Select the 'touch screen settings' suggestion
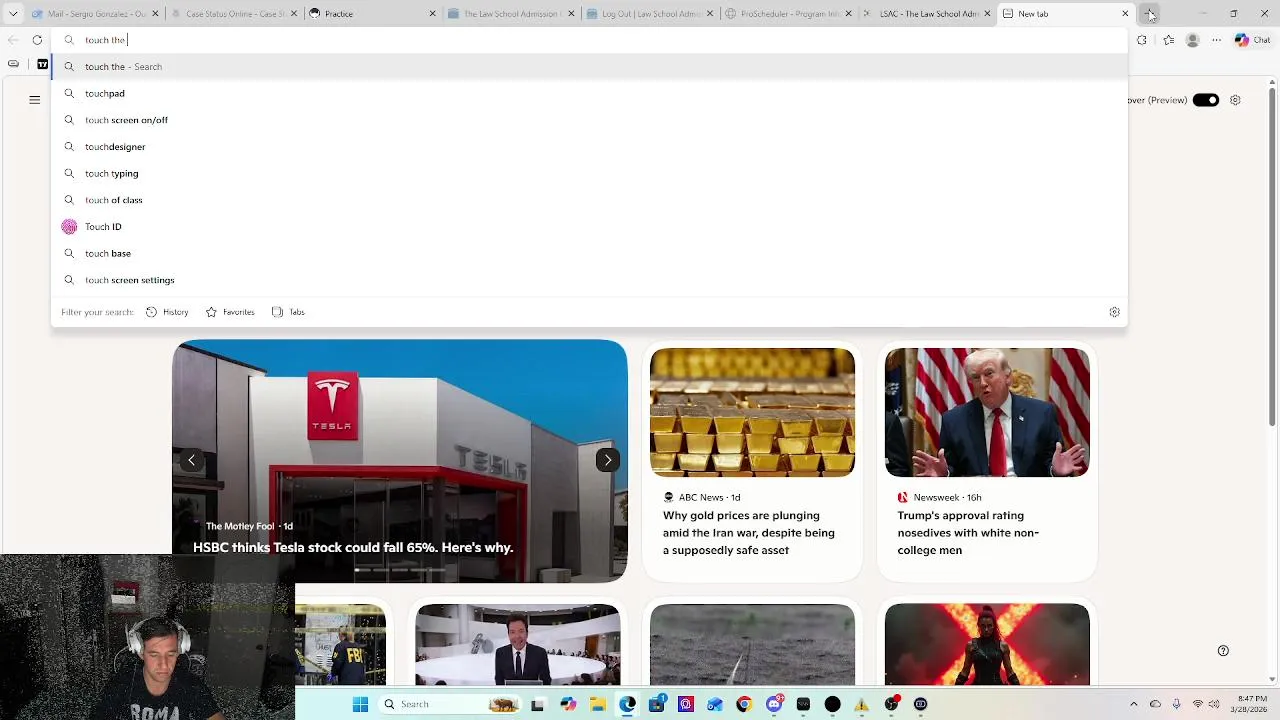The image size is (1280, 720). pos(589,280)
